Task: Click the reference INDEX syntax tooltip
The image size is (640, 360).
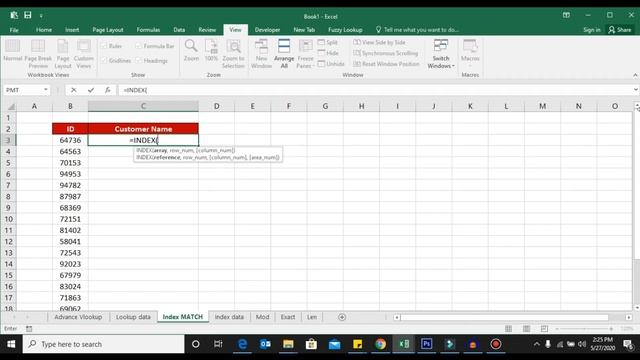Action: coord(208,158)
